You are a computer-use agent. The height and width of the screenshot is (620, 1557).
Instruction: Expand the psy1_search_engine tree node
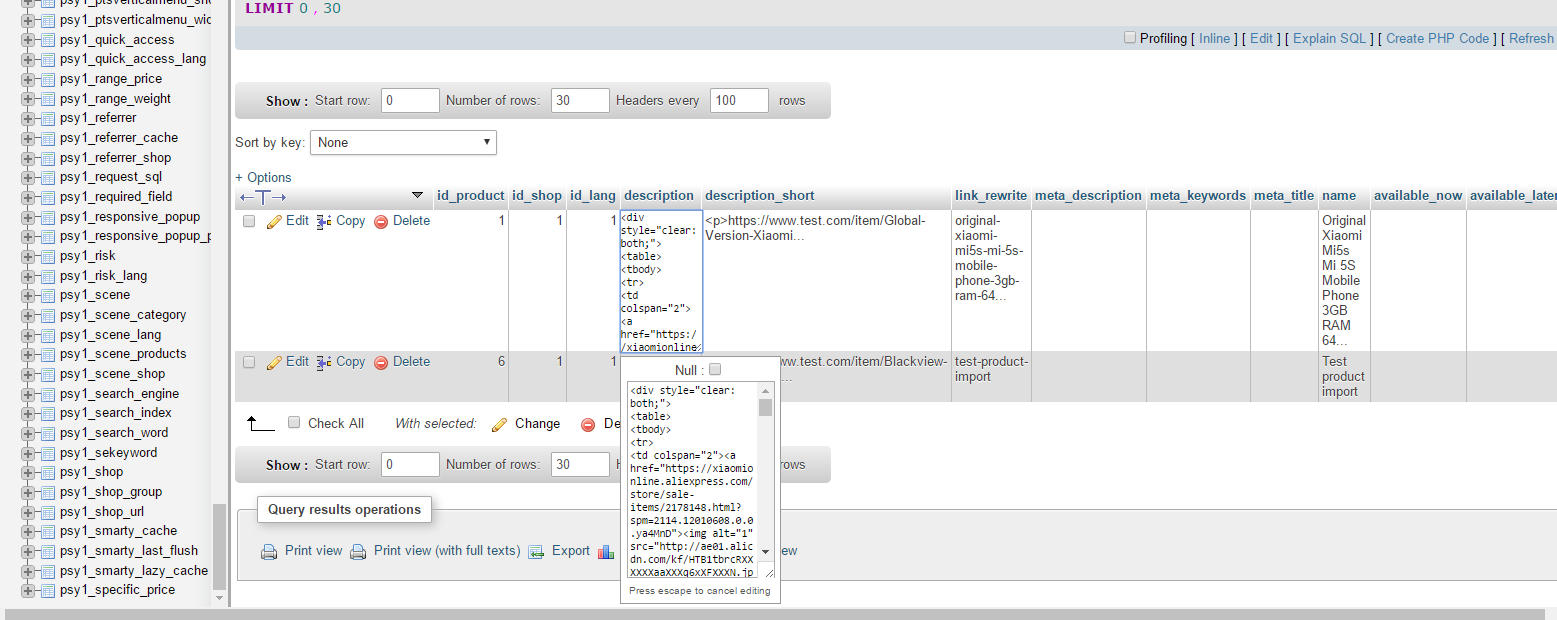coord(27,394)
